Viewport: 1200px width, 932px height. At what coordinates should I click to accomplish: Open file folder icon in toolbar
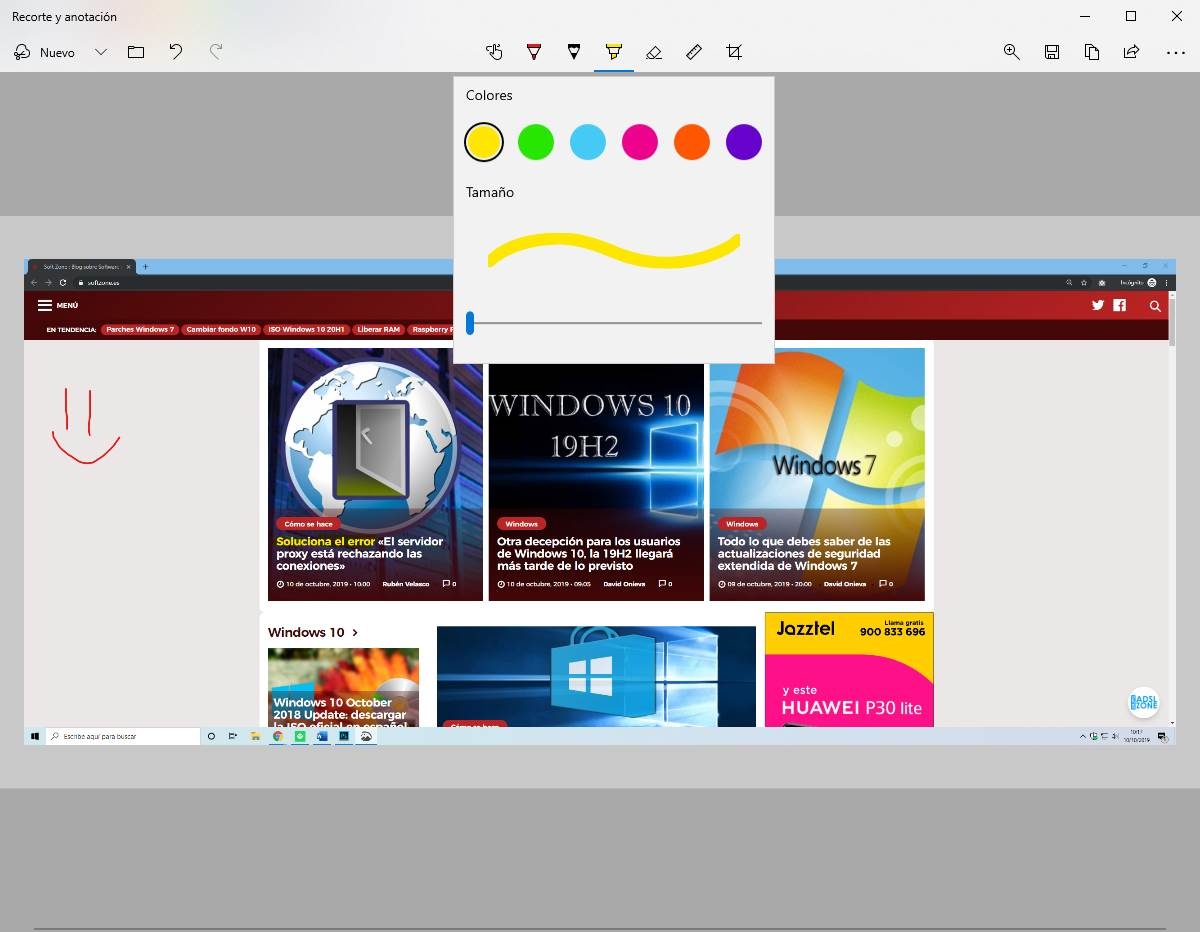coord(136,52)
